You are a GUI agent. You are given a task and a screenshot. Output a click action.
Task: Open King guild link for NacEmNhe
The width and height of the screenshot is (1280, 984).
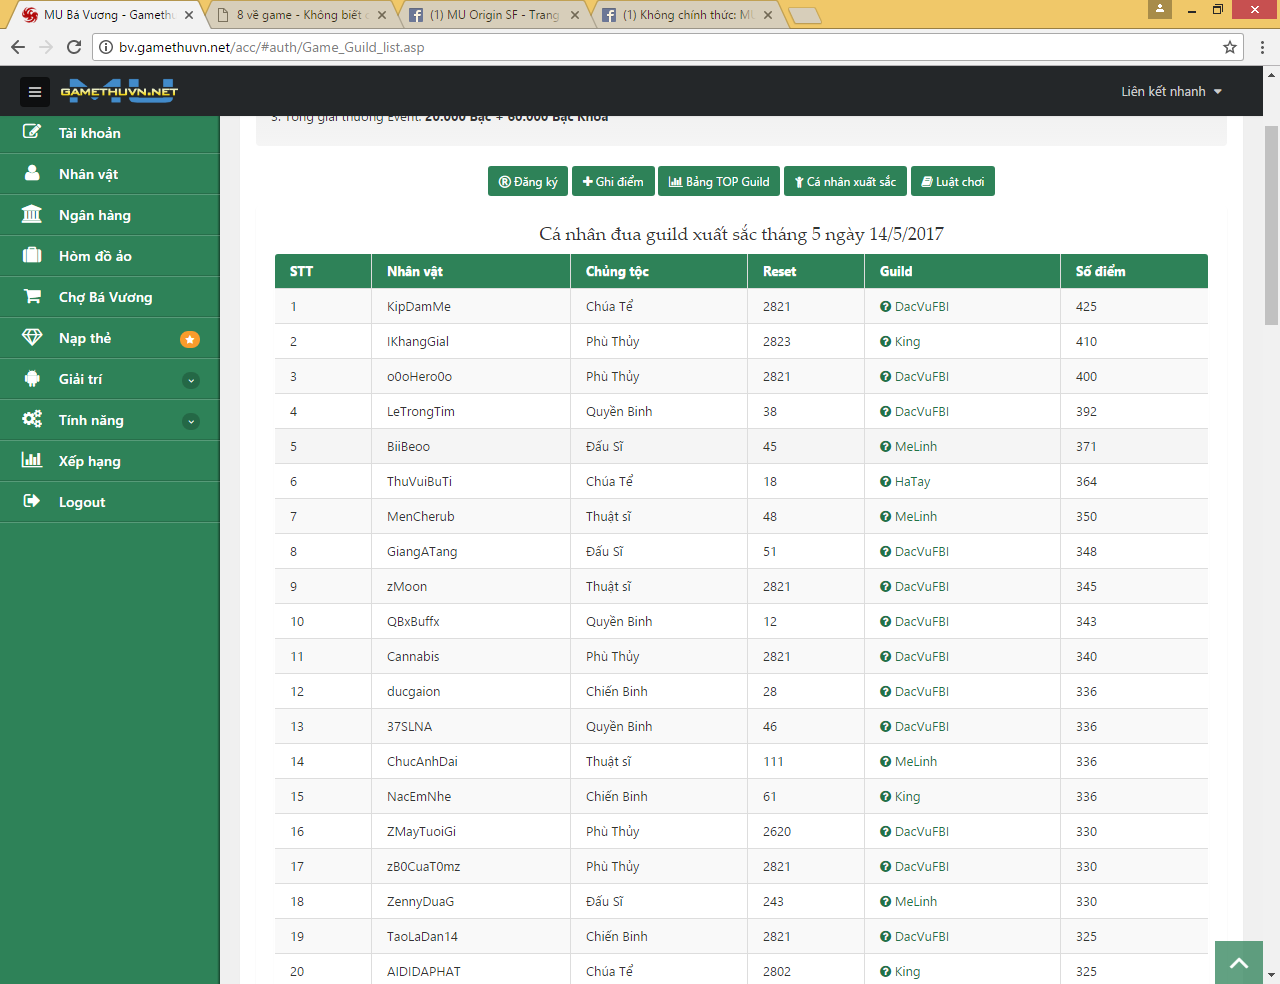pyautogui.click(x=908, y=796)
